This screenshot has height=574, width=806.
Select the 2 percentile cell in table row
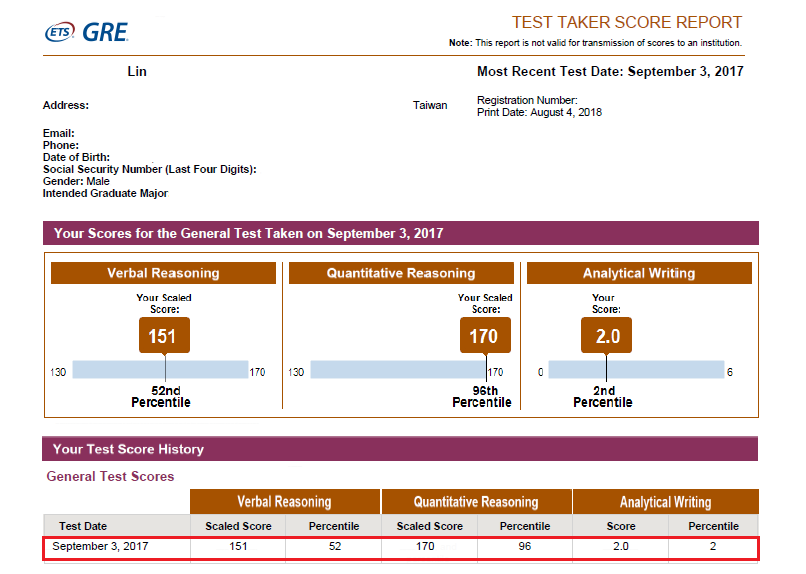713,546
